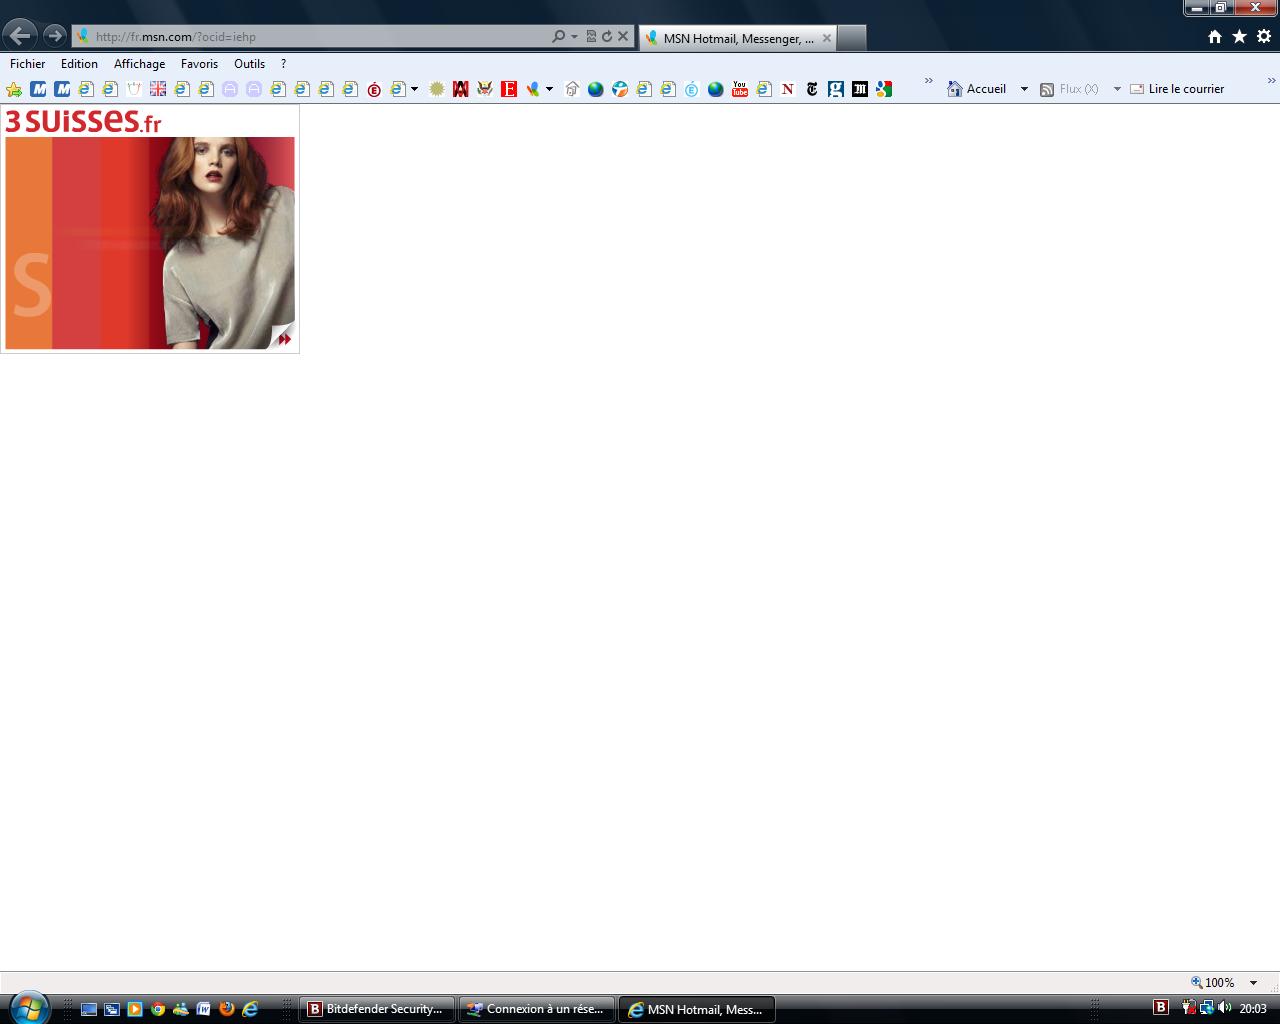Open the YouTube favorite
This screenshot has width=1280, height=1024.
point(740,89)
